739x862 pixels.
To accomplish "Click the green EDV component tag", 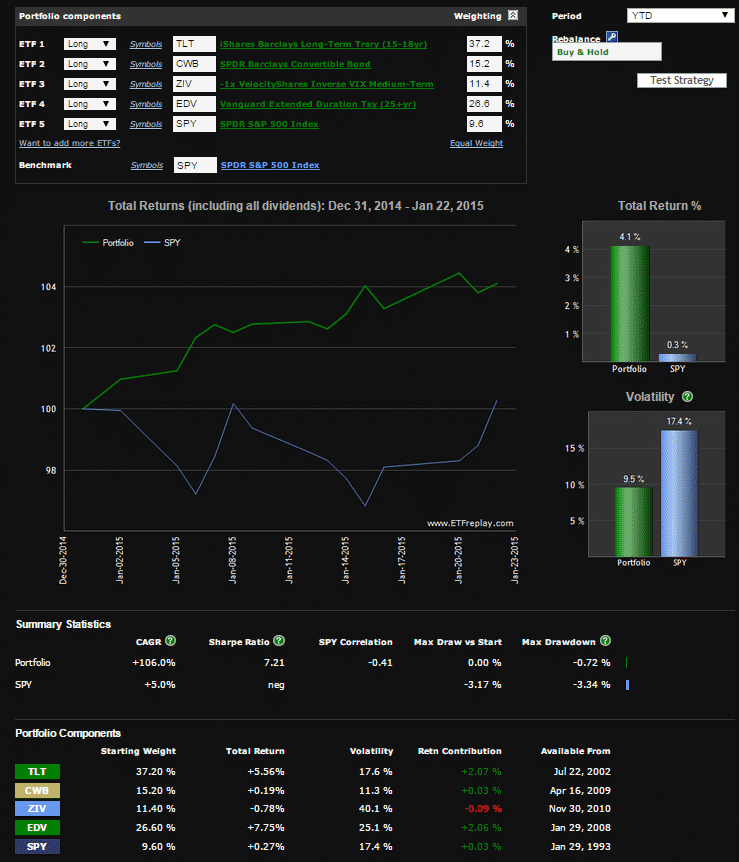I will [37, 827].
